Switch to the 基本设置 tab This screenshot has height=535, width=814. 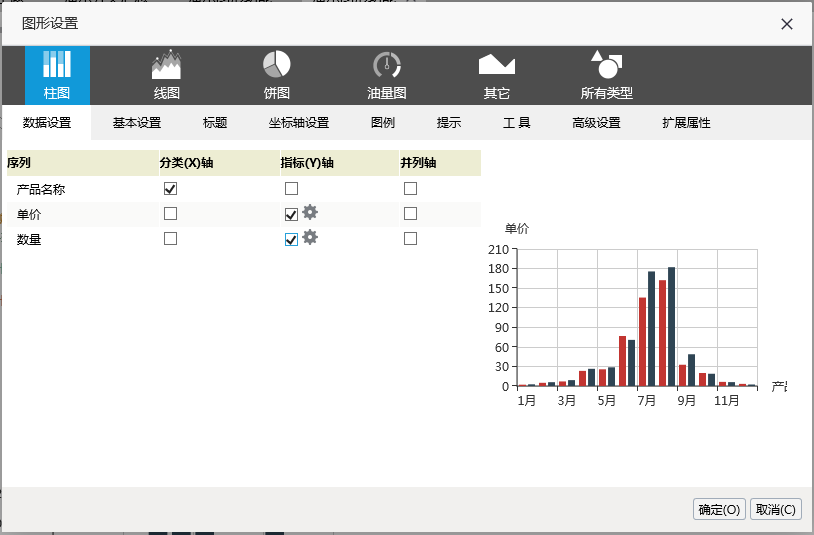tap(137, 123)
